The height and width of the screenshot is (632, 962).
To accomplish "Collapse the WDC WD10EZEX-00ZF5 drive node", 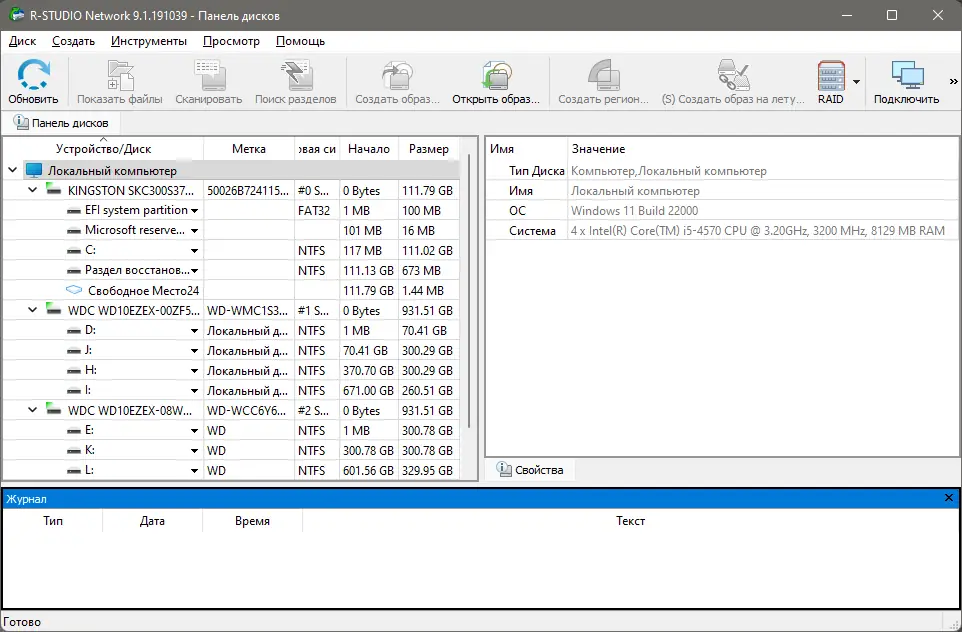I will click(x=33, y=310).
